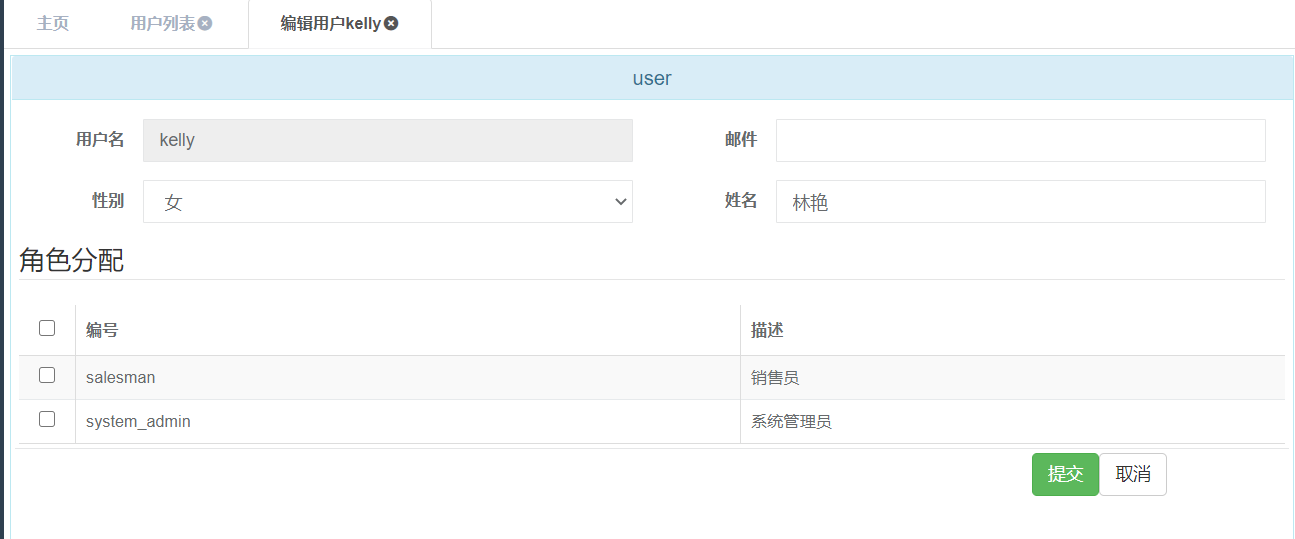Image resolution: width=1295 pixels, height=539 pixels.
Task: Click the disabled 用户名 field showing kelly
Action: [388, 140]
